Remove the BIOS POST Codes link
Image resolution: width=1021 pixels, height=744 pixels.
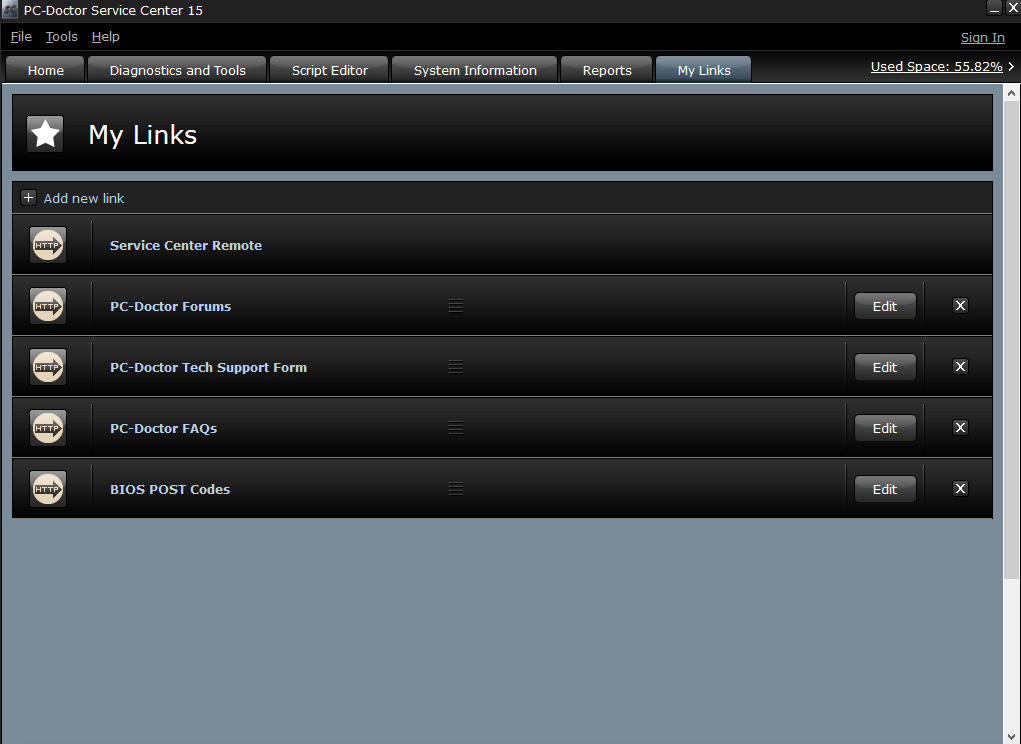tap(960, 489)
